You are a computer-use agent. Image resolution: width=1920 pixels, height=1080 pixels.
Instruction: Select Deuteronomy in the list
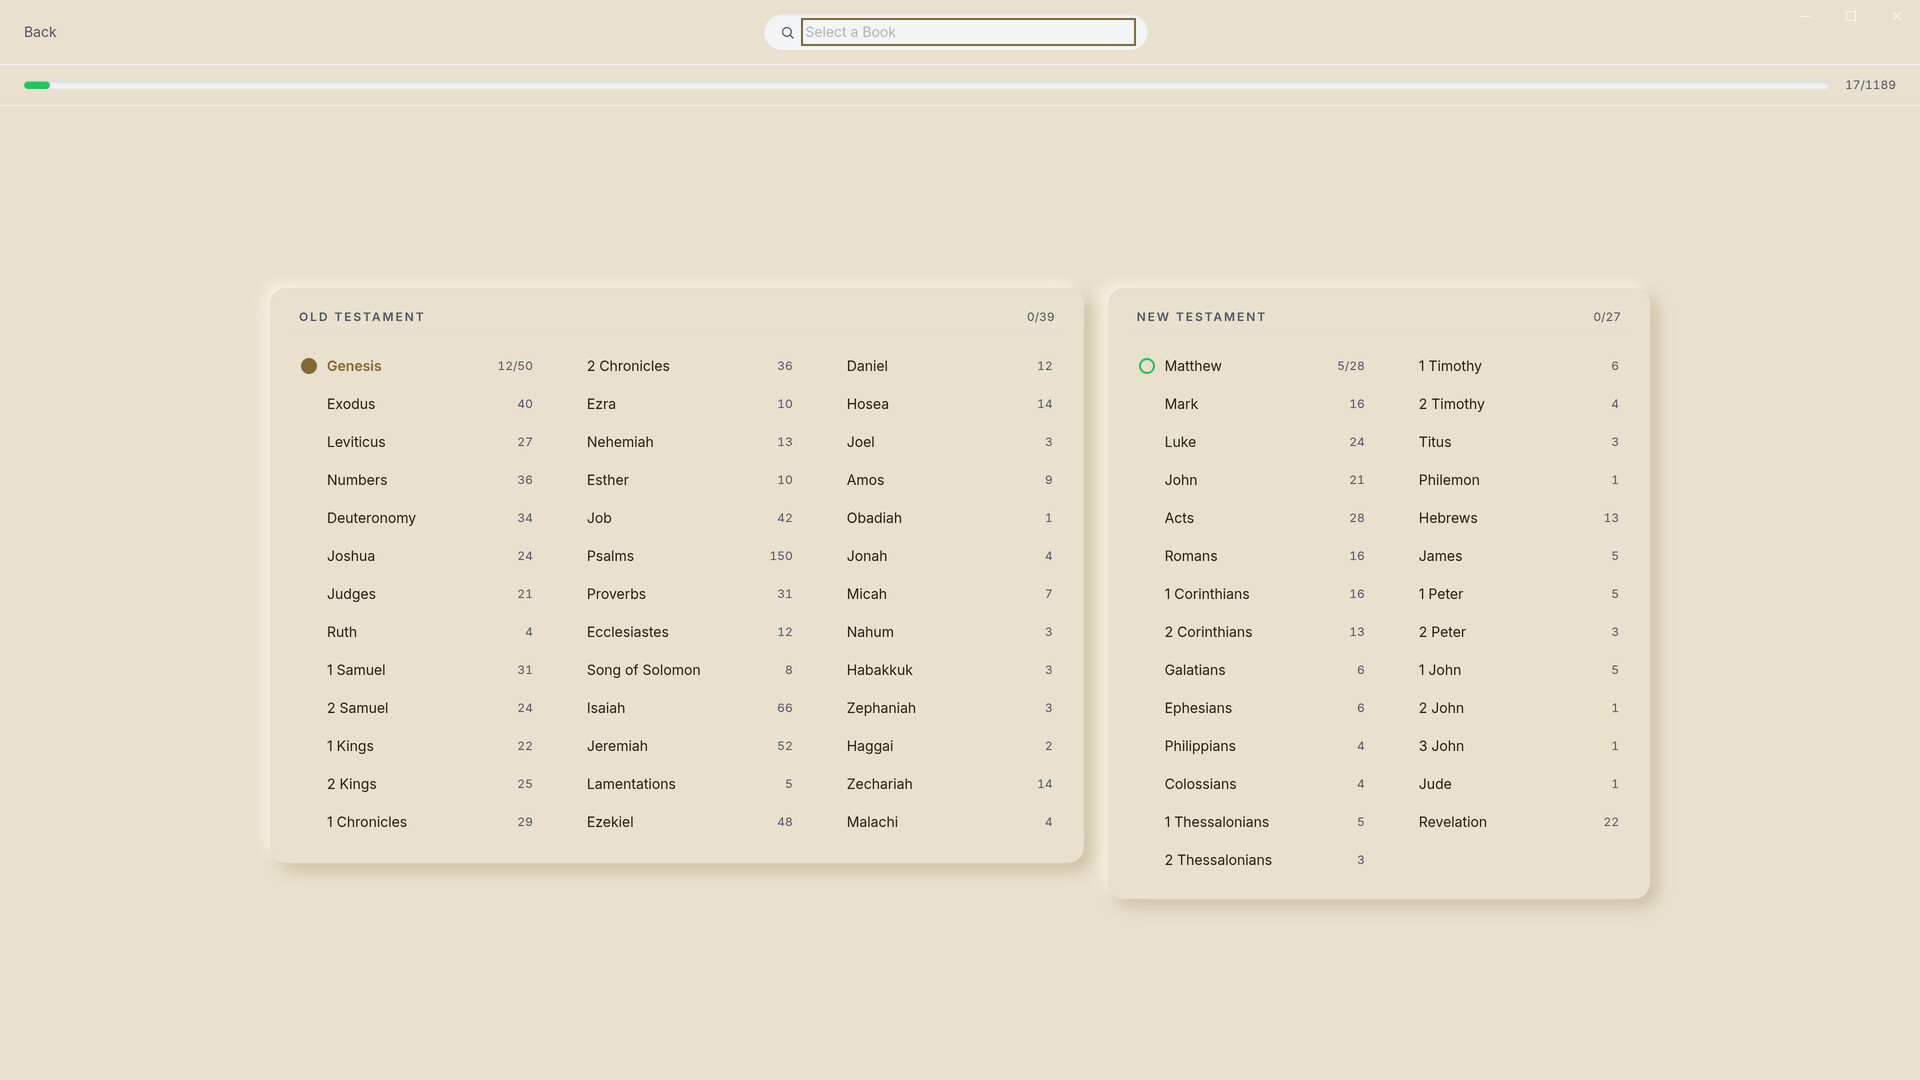(x=417, y=518)
